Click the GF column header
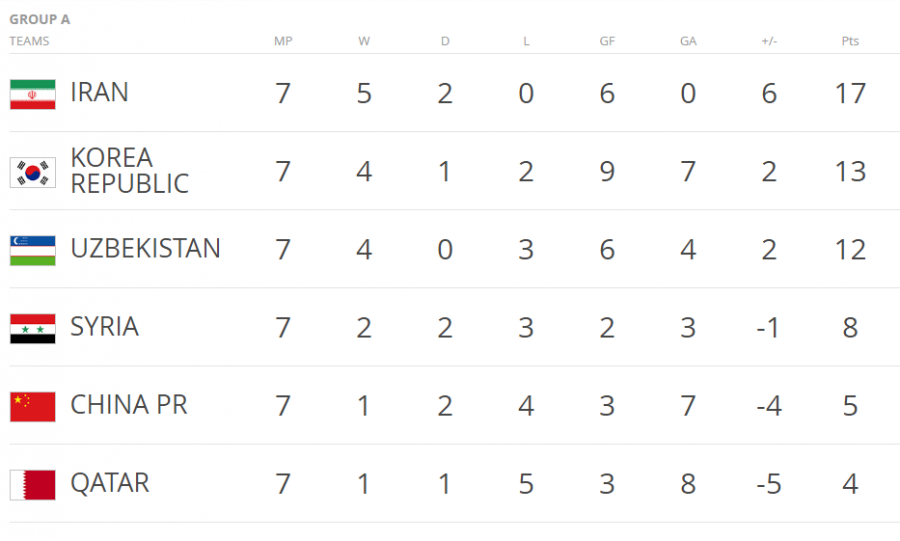The height and width of the screenshot is (541, 900). [607, 41]
